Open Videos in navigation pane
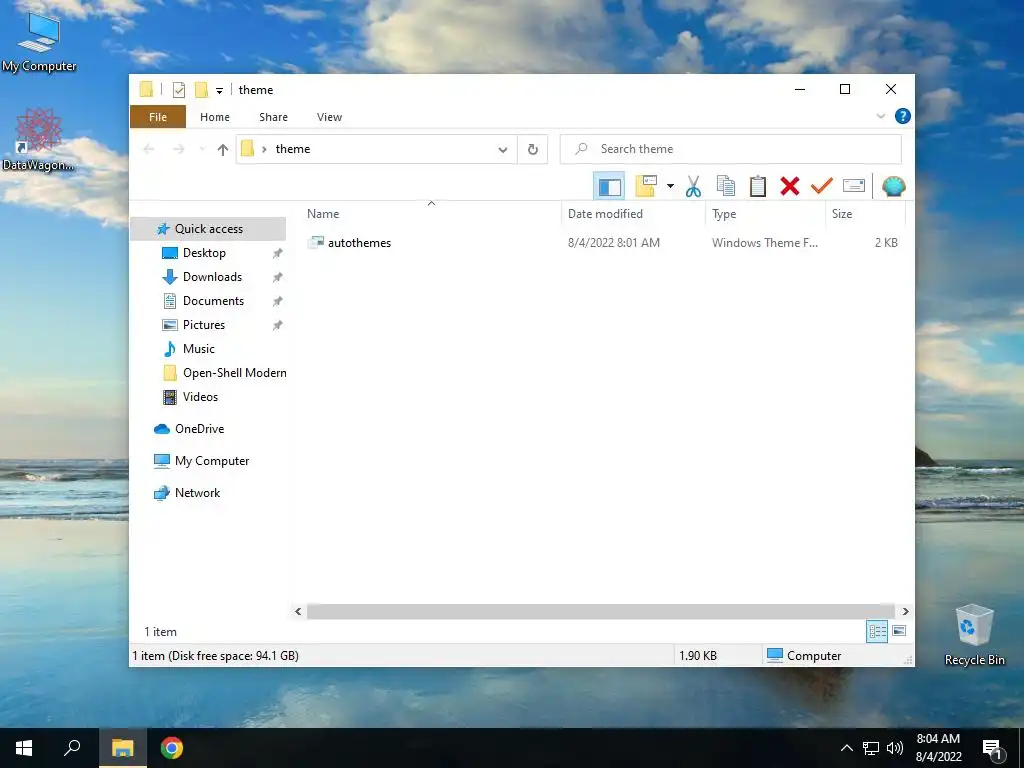 [200, 397]
